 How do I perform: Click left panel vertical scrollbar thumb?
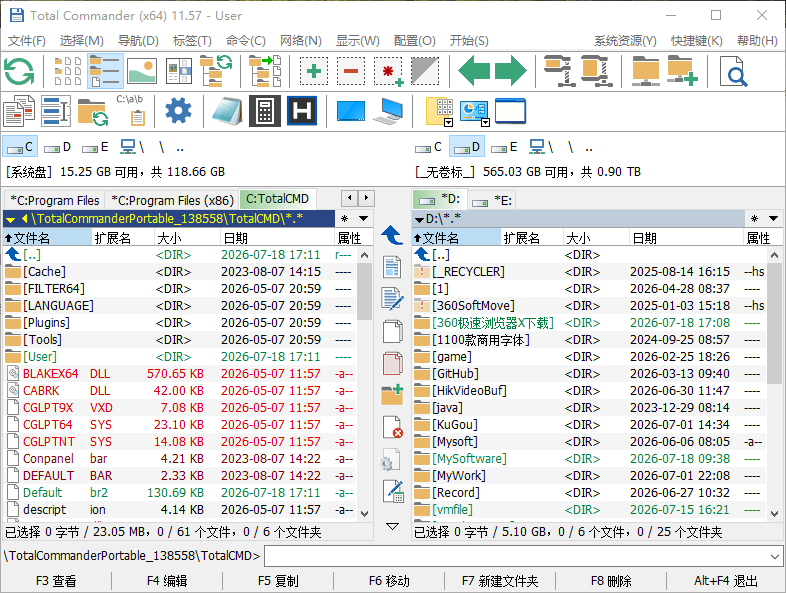(x=364, y=291)
